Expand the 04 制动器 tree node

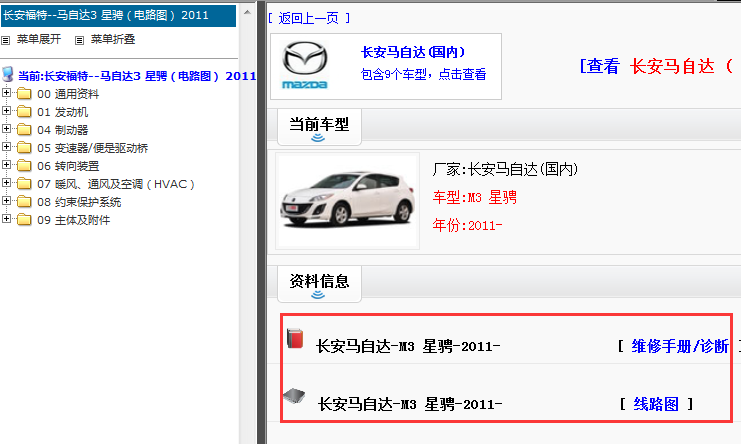(6, 128)
